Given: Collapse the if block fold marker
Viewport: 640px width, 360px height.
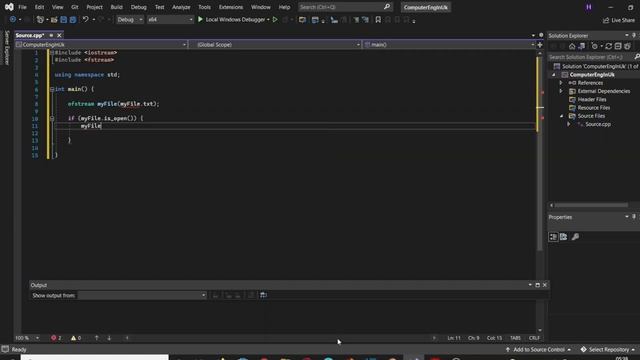Looking at the screenshot, I should tap(52, 118).
